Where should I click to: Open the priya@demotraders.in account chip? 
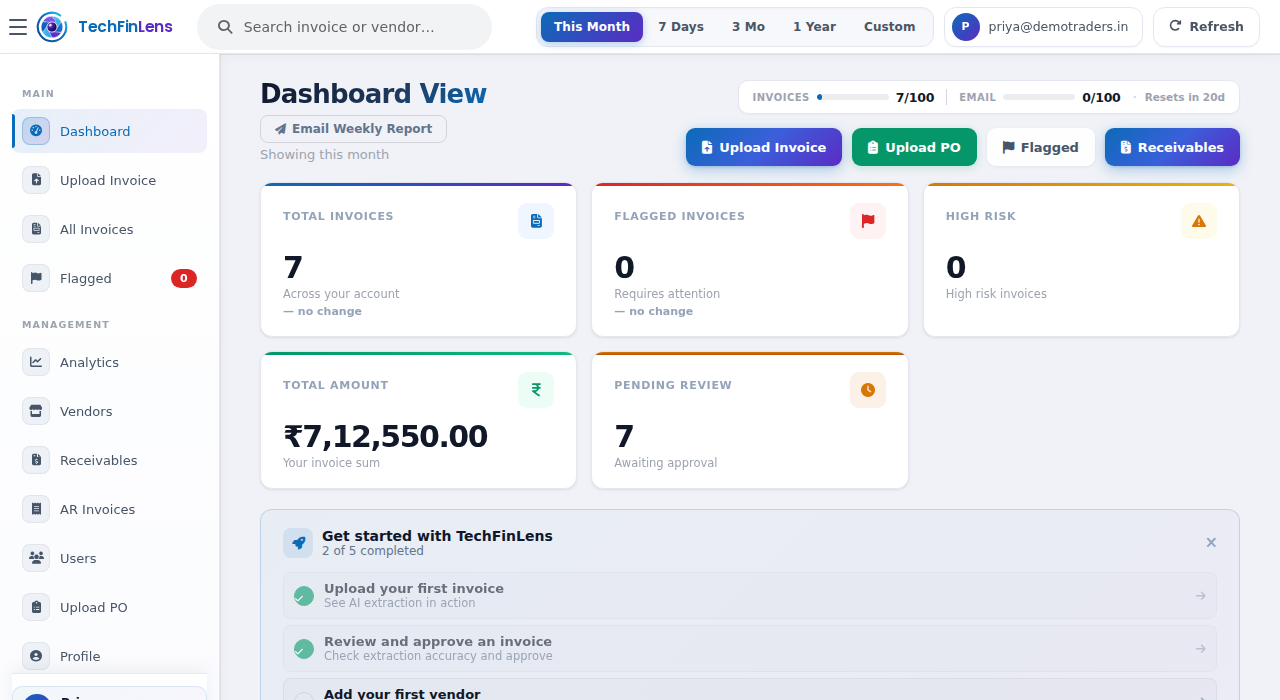[x=1043, y=27]
